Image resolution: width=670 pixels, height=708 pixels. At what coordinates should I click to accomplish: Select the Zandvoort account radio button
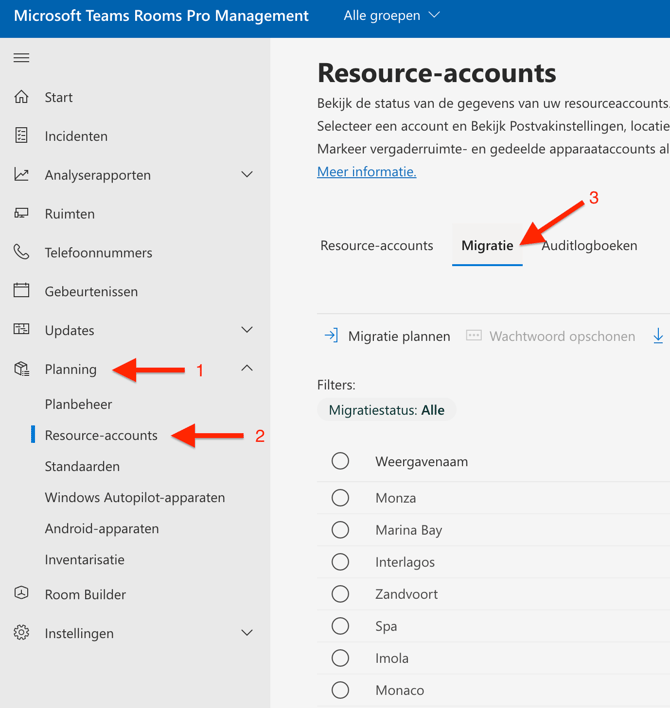(340, 594)
